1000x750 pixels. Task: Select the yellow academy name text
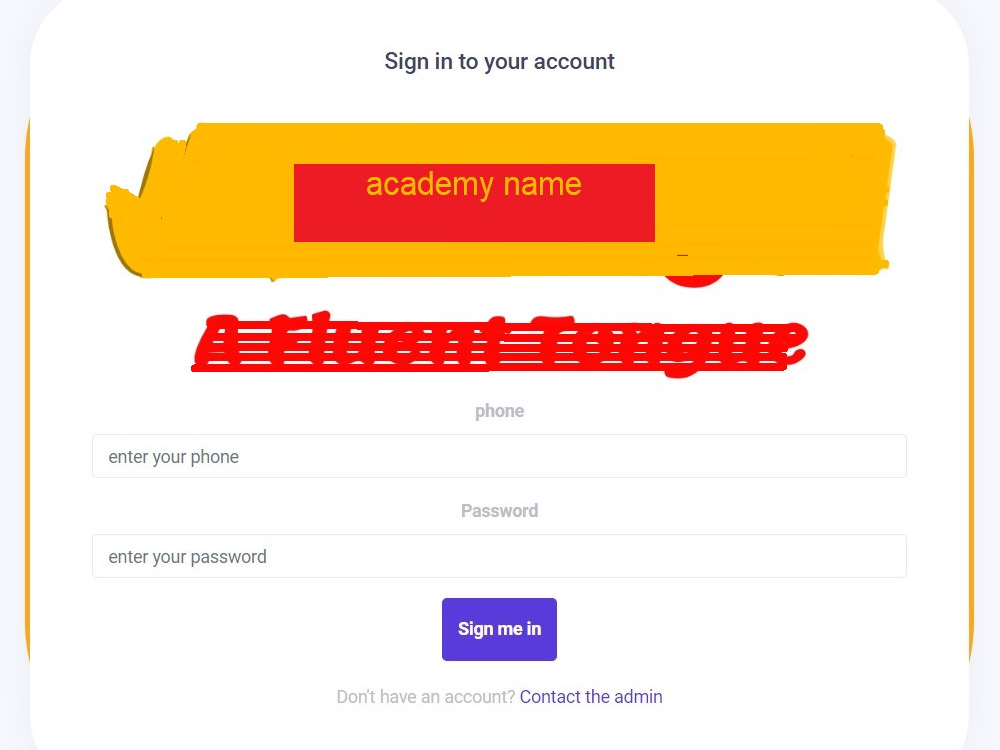click(x=474, y=184)
